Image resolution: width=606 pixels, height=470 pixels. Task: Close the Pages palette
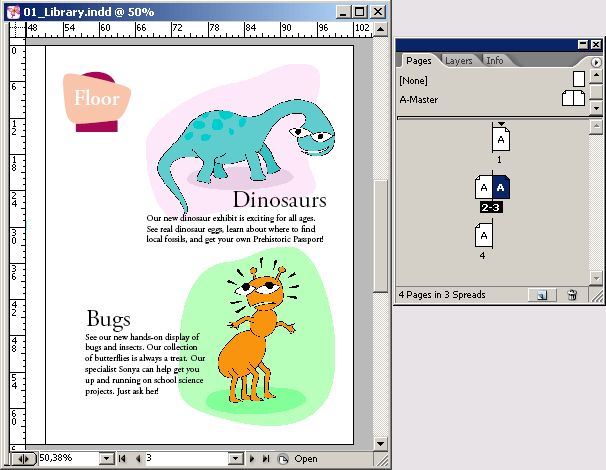tap(596, 45)
